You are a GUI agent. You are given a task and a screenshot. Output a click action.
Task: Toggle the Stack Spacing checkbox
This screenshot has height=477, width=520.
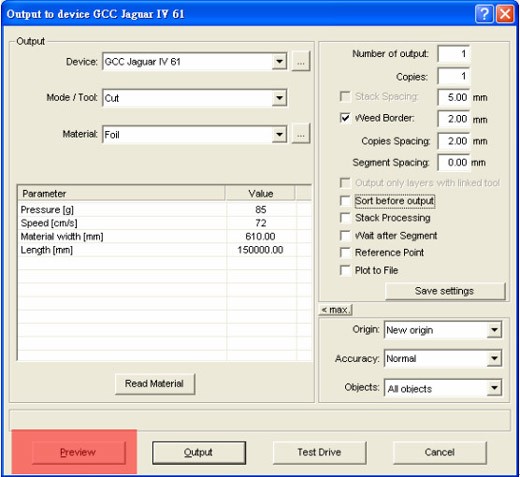point(345,97)
